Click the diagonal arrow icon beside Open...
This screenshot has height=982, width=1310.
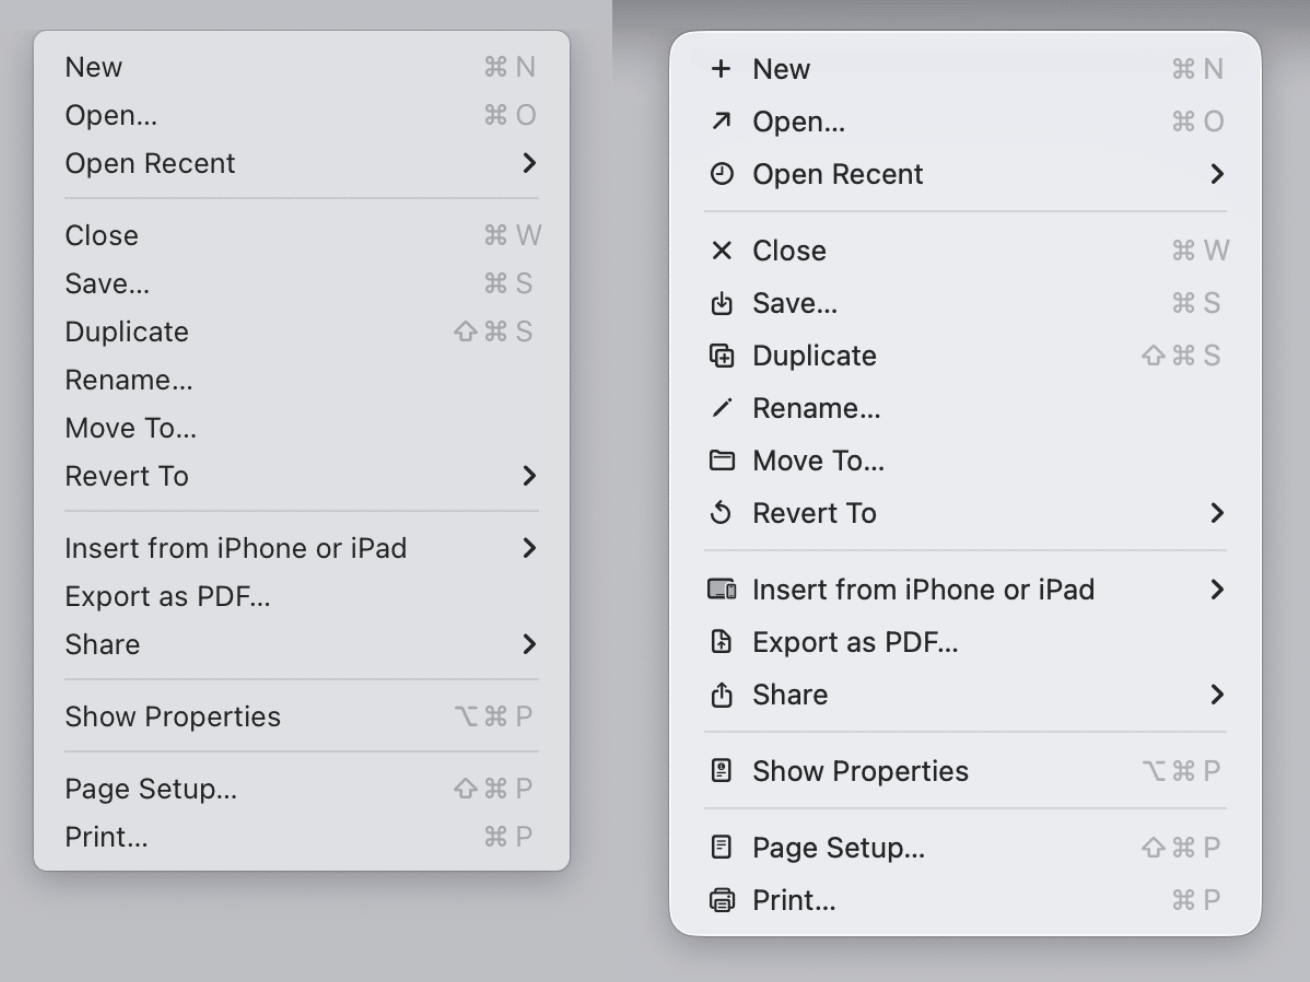point(721,122)
